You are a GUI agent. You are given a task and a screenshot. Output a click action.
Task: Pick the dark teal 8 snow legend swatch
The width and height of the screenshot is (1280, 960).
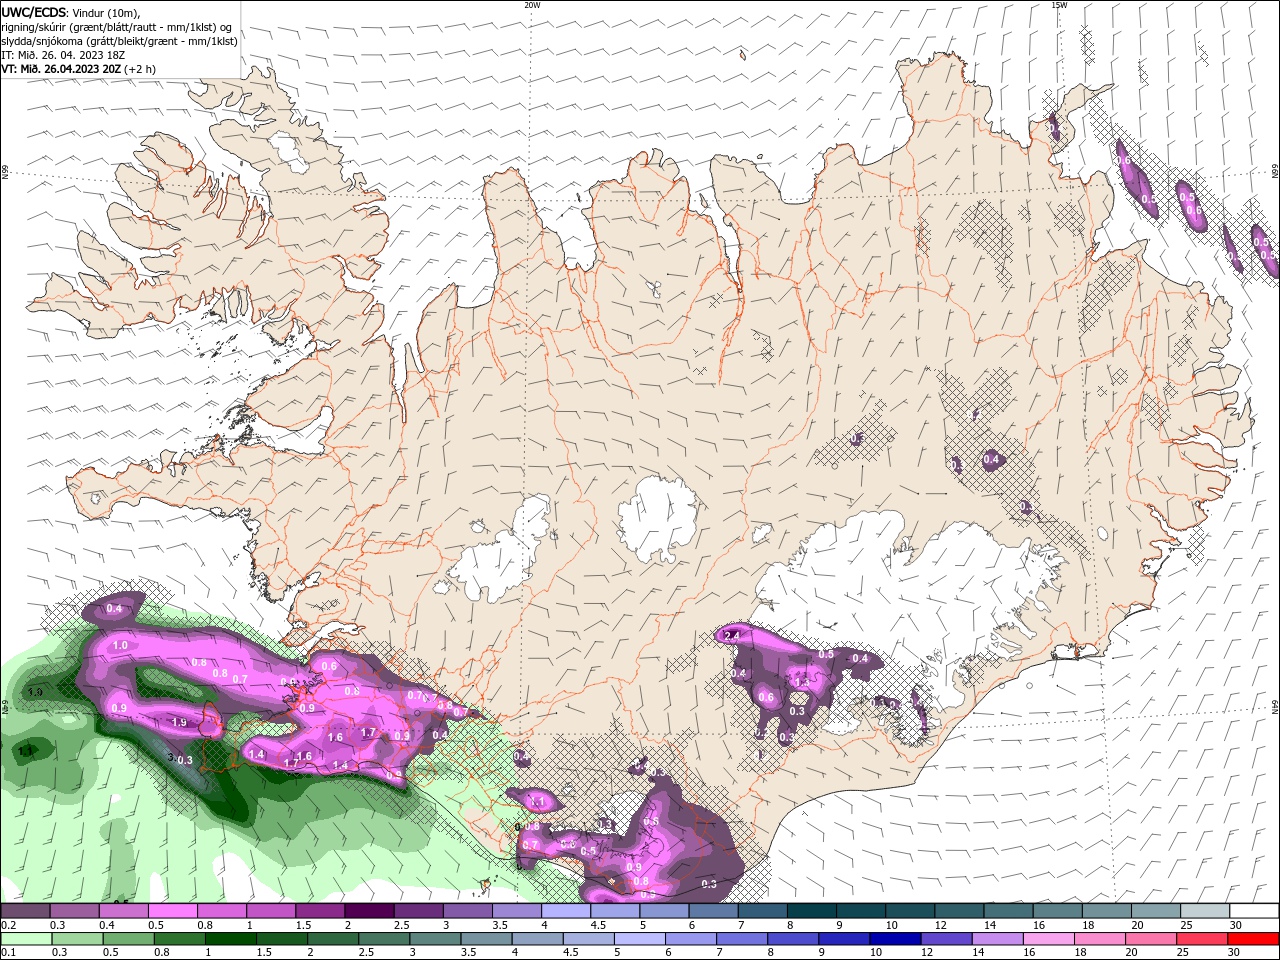(810, 911)
